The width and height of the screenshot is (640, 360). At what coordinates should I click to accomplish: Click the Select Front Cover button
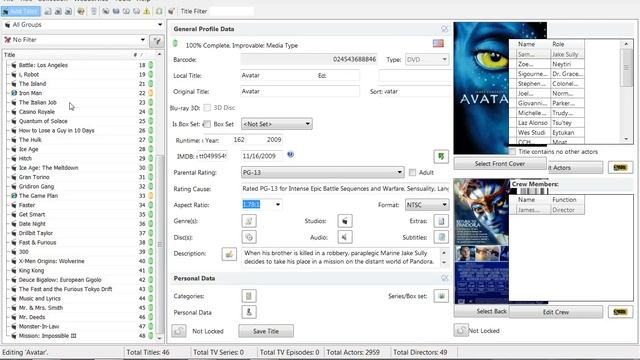(500, 164)
